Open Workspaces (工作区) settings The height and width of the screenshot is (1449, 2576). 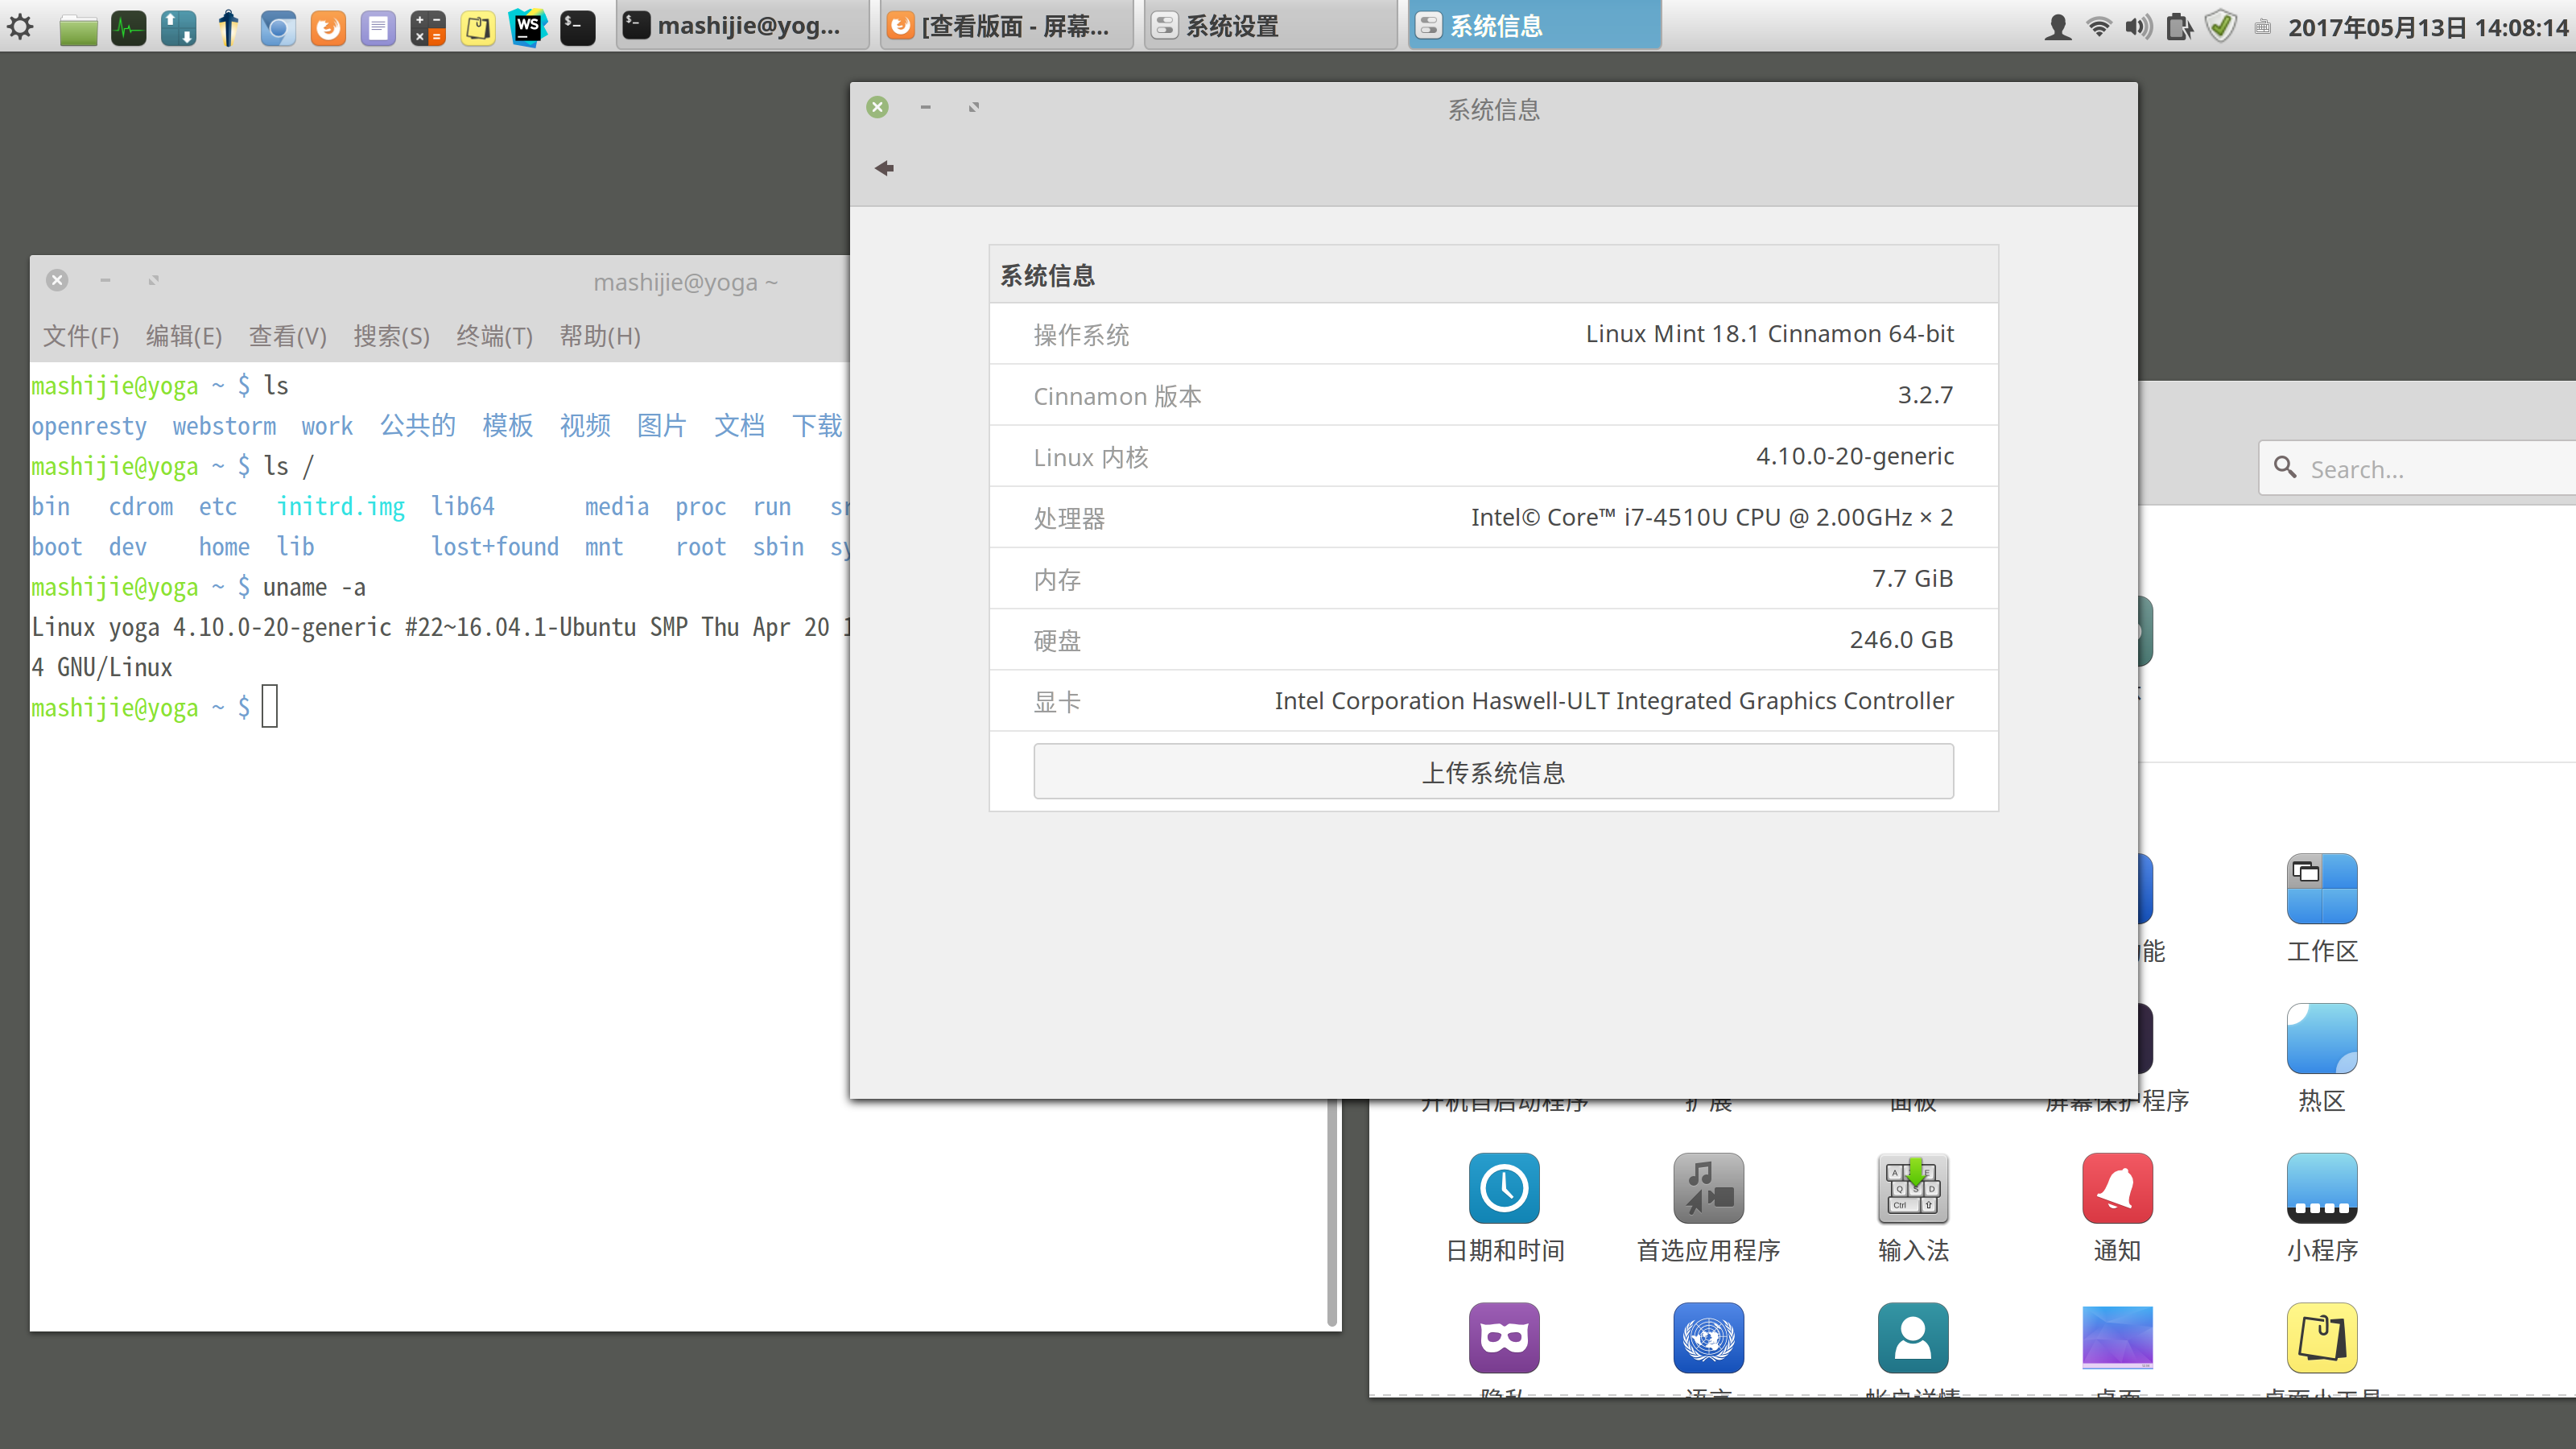(x=2322, y=908)
